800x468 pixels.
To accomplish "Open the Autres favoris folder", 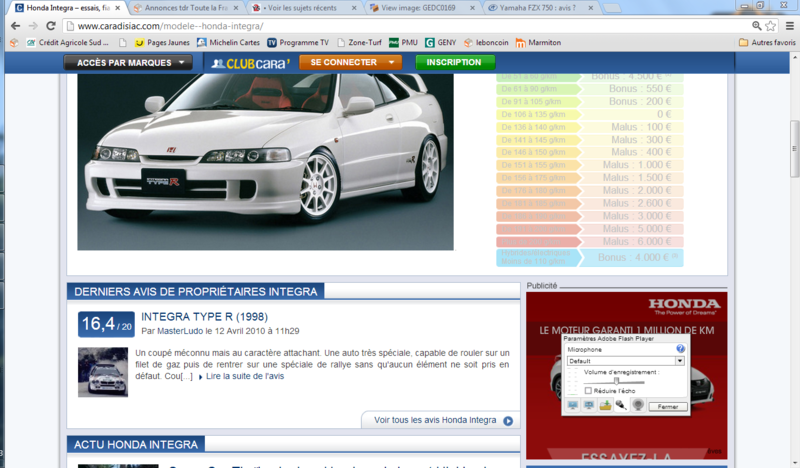I will [767, 43].
